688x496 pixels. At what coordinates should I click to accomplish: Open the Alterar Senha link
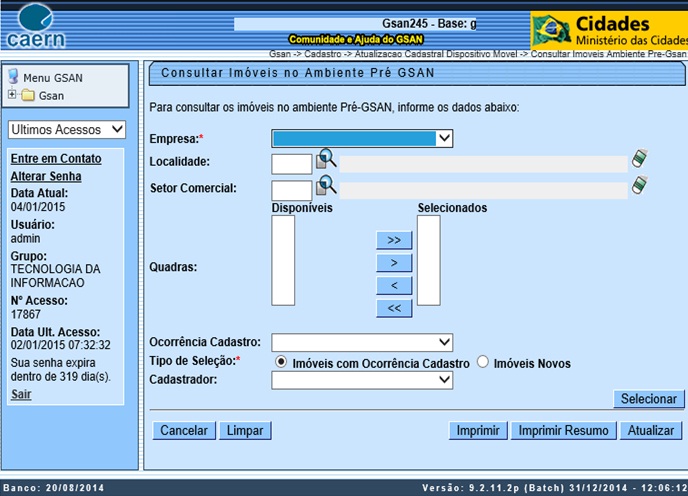click(46, 176)
